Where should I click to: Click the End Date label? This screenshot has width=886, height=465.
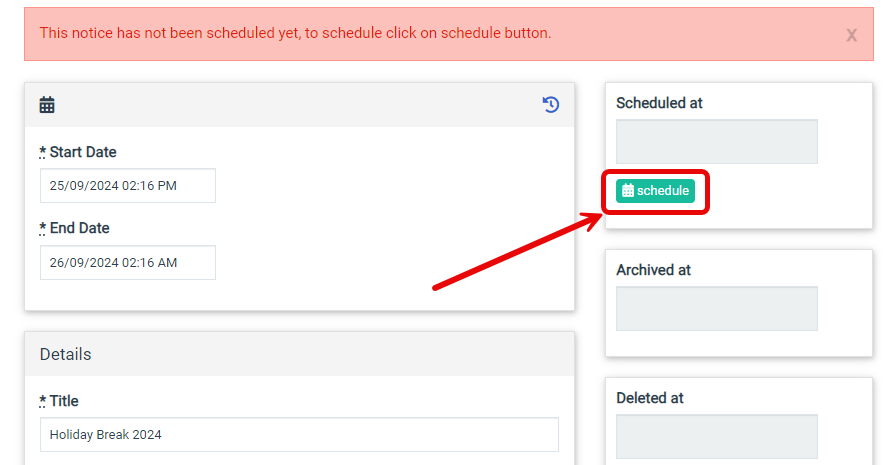[x=79, y=228]
